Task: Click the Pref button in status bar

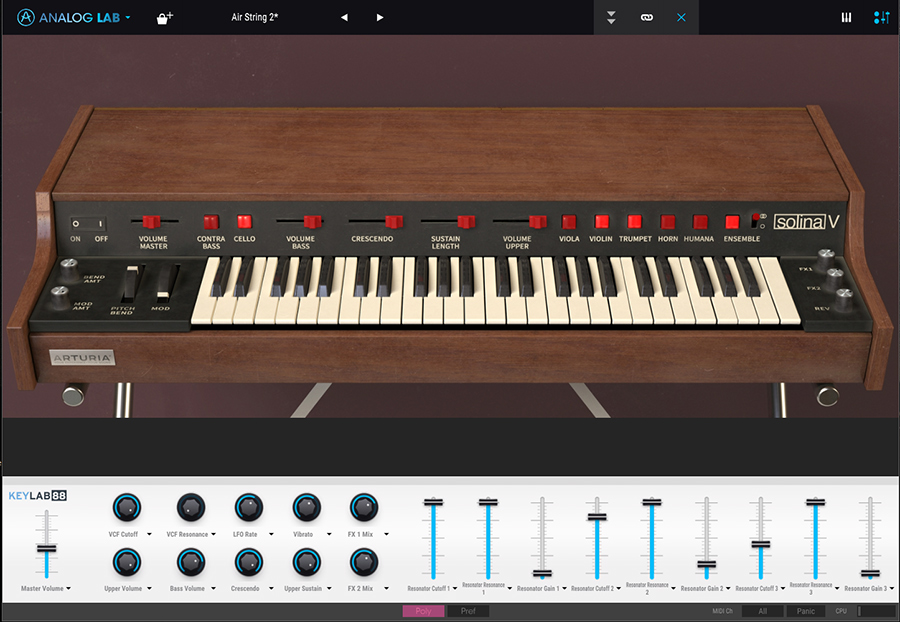Action: (468, 611)
